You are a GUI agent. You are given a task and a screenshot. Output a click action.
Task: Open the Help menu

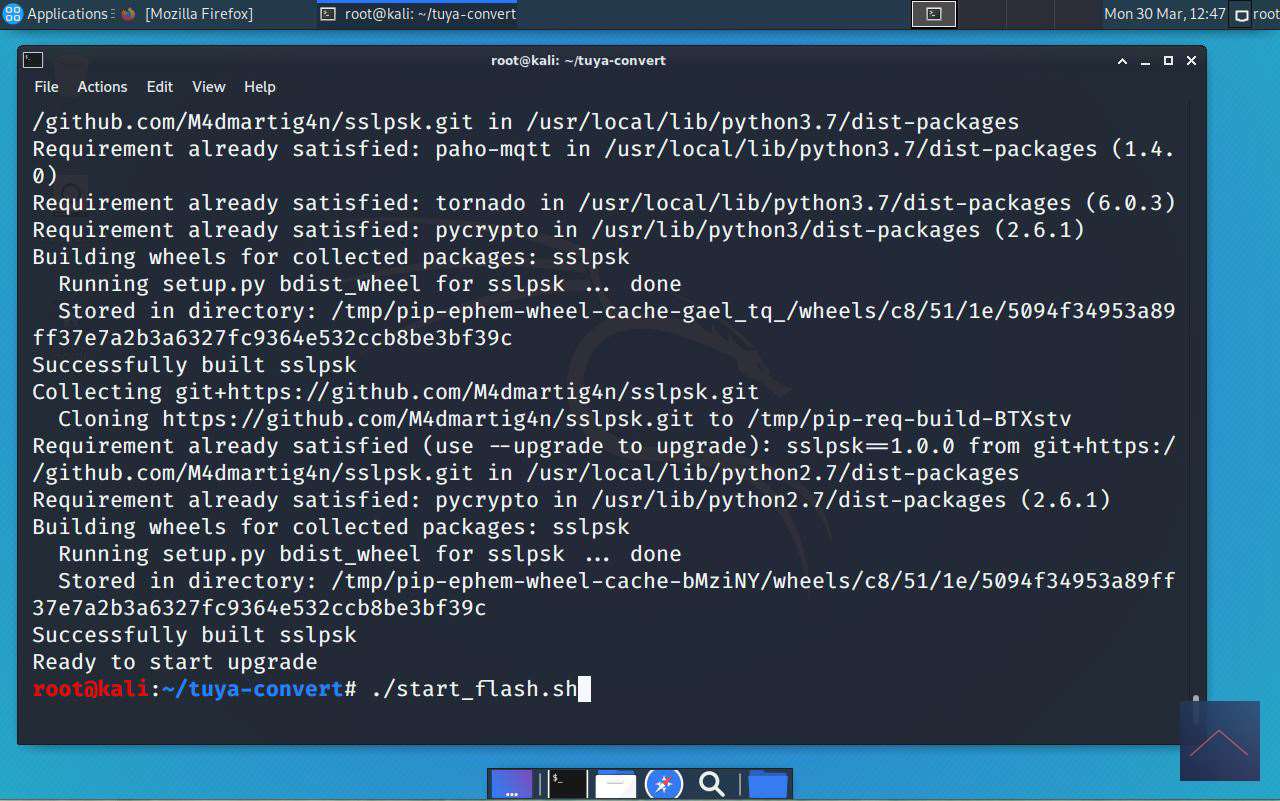(260, 87)
